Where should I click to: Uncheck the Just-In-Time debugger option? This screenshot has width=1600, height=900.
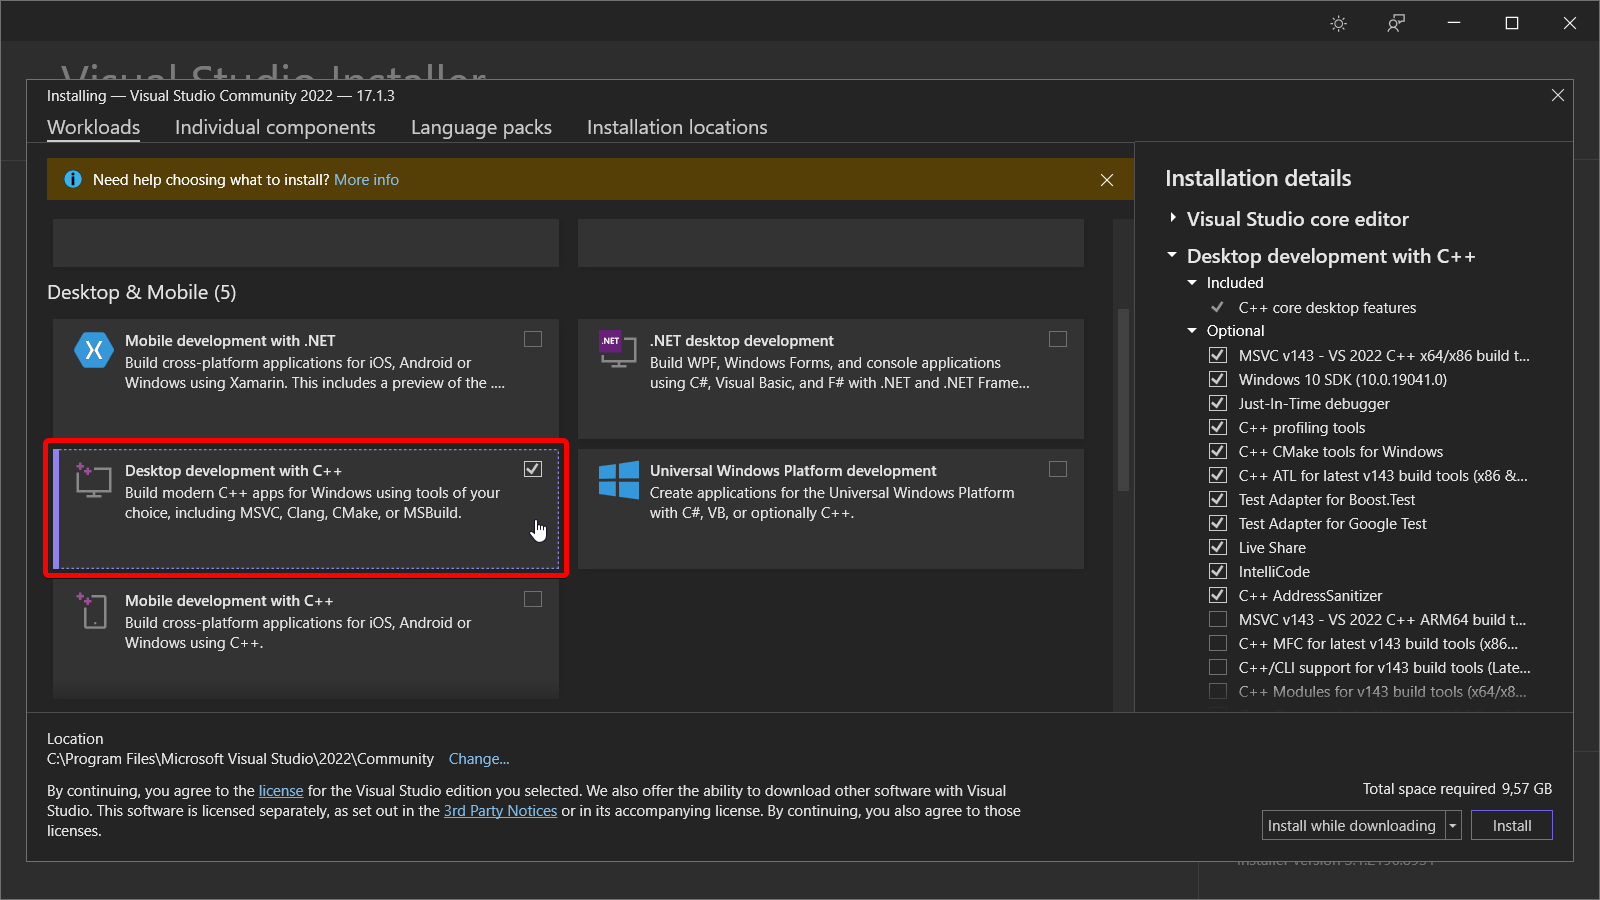[1218, 403]
